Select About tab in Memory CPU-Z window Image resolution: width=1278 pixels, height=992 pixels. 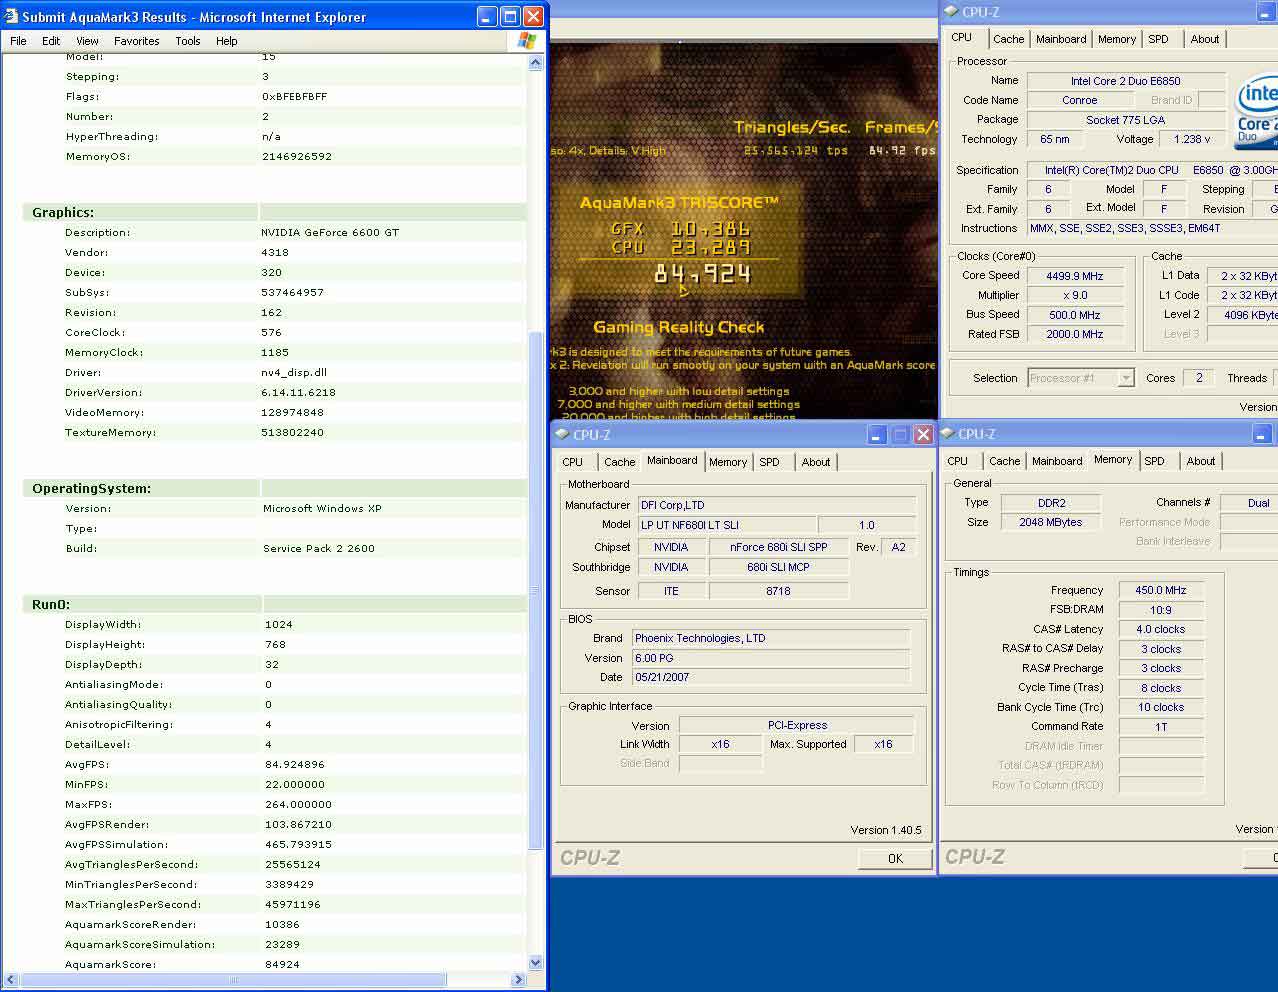click(x=1201, y=461)
